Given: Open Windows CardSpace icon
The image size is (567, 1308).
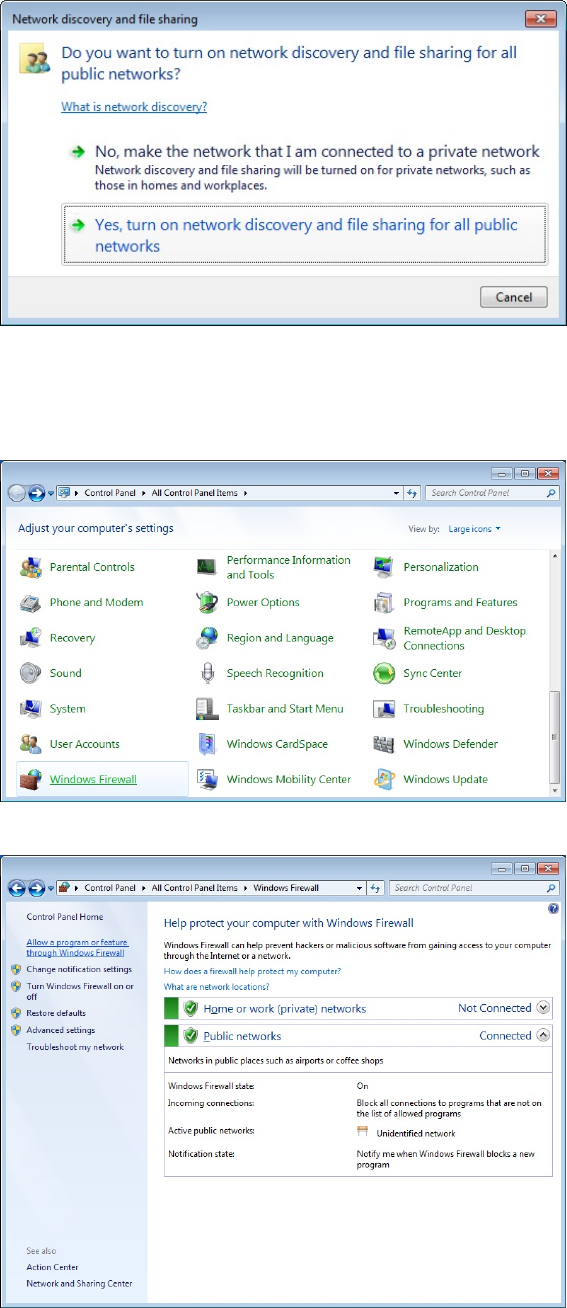Looking at the screenshot, I should click(x=208, y=744).
